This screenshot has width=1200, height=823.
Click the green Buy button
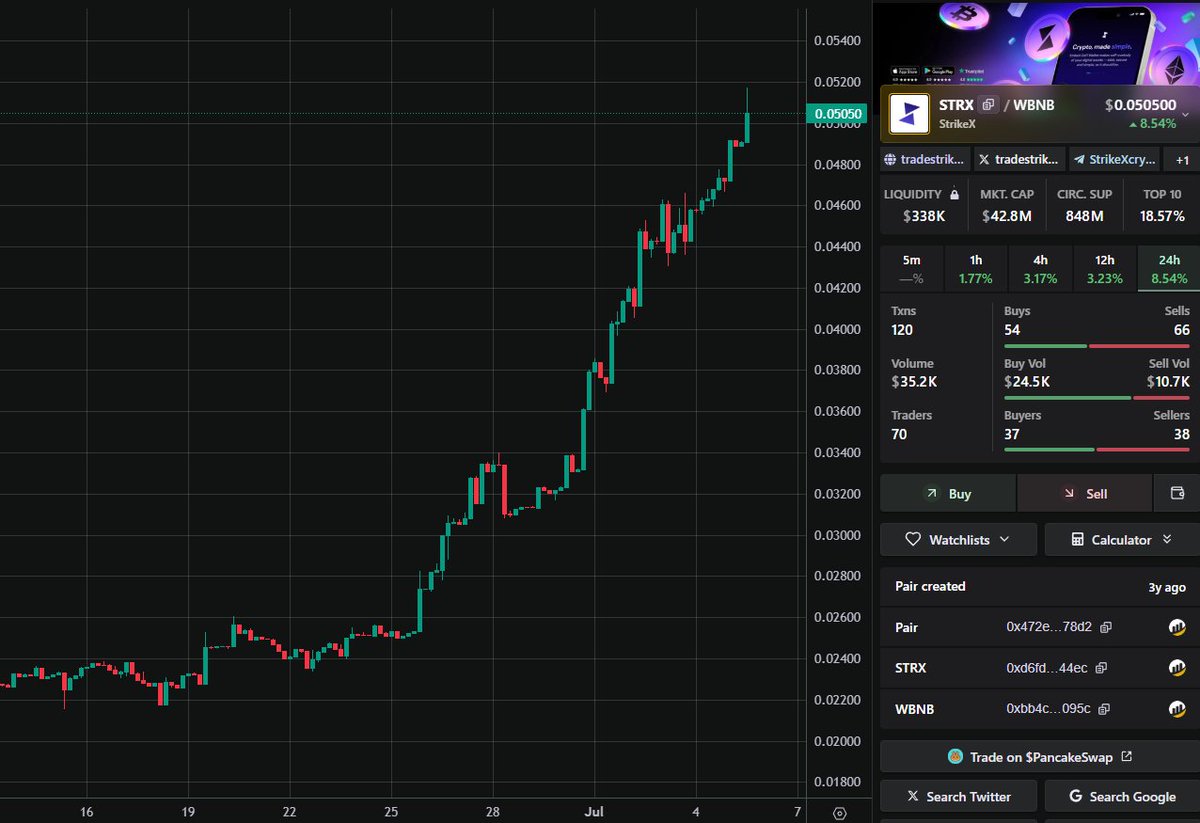coord(948,493)
